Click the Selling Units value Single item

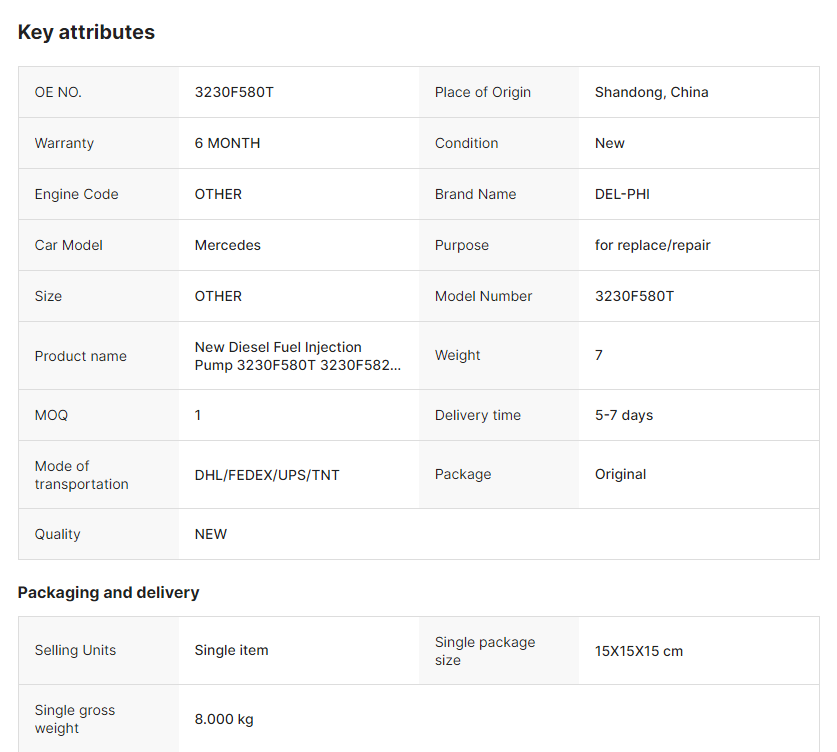pos(231,650)
